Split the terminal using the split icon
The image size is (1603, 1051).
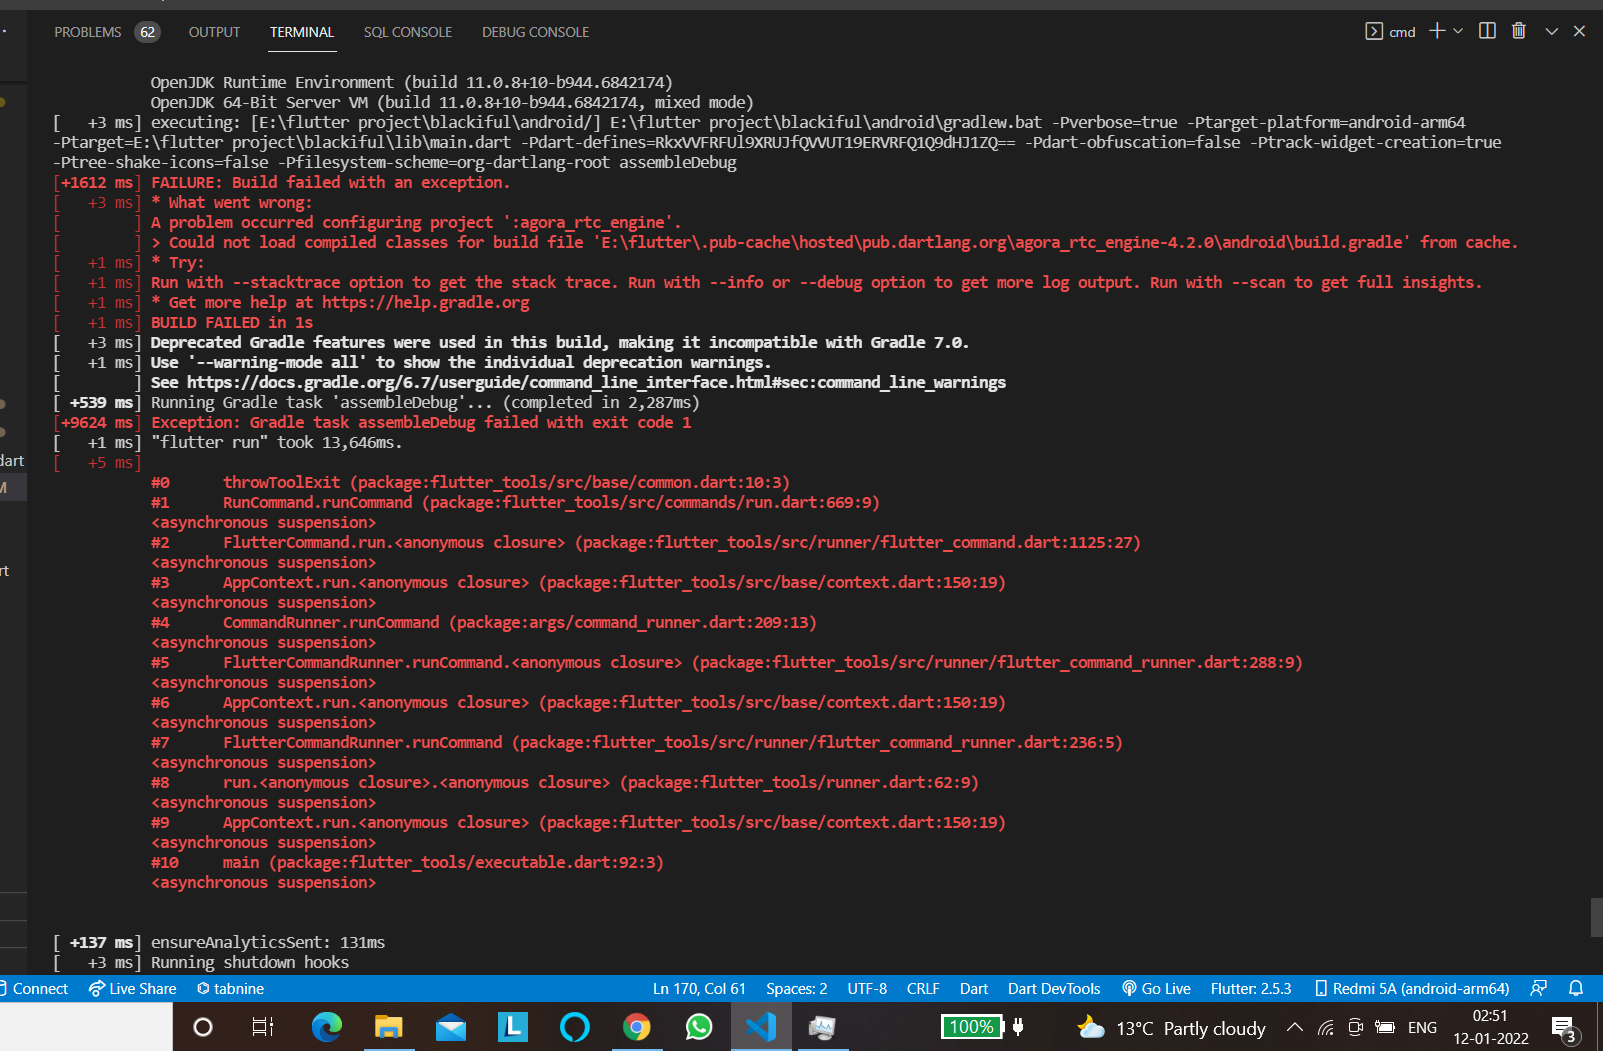[x=1487, y=31]
